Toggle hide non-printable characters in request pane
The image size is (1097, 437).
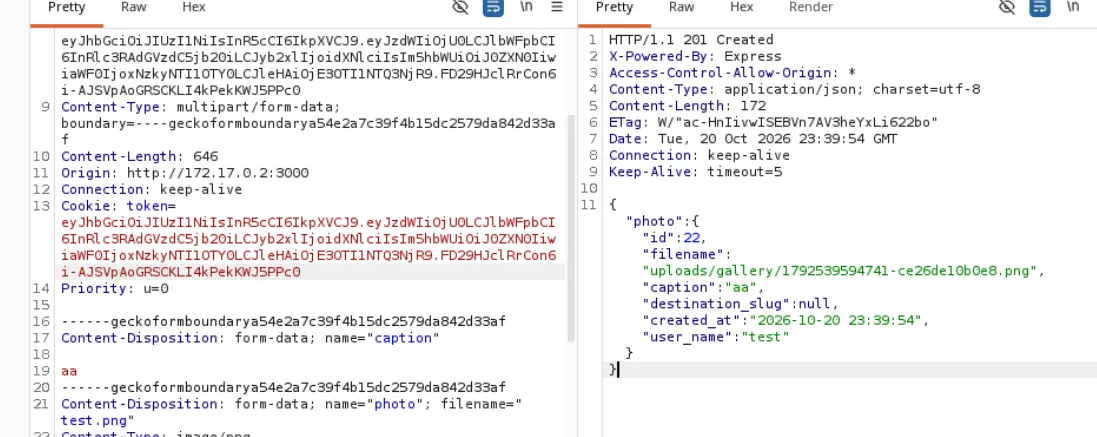460,8
